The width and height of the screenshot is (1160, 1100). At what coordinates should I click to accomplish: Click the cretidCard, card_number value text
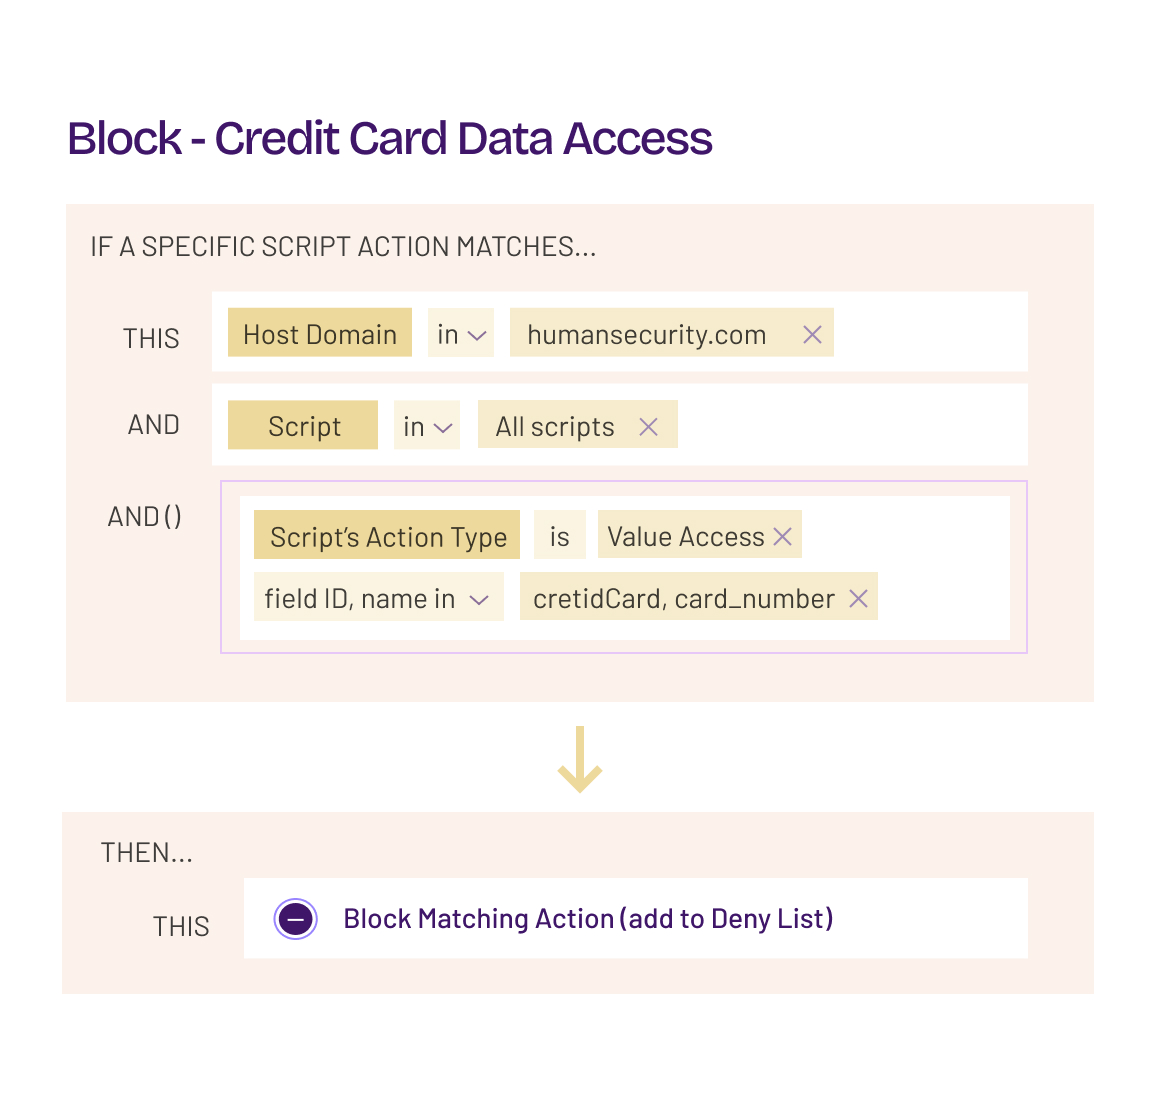(x=683, y=599)
